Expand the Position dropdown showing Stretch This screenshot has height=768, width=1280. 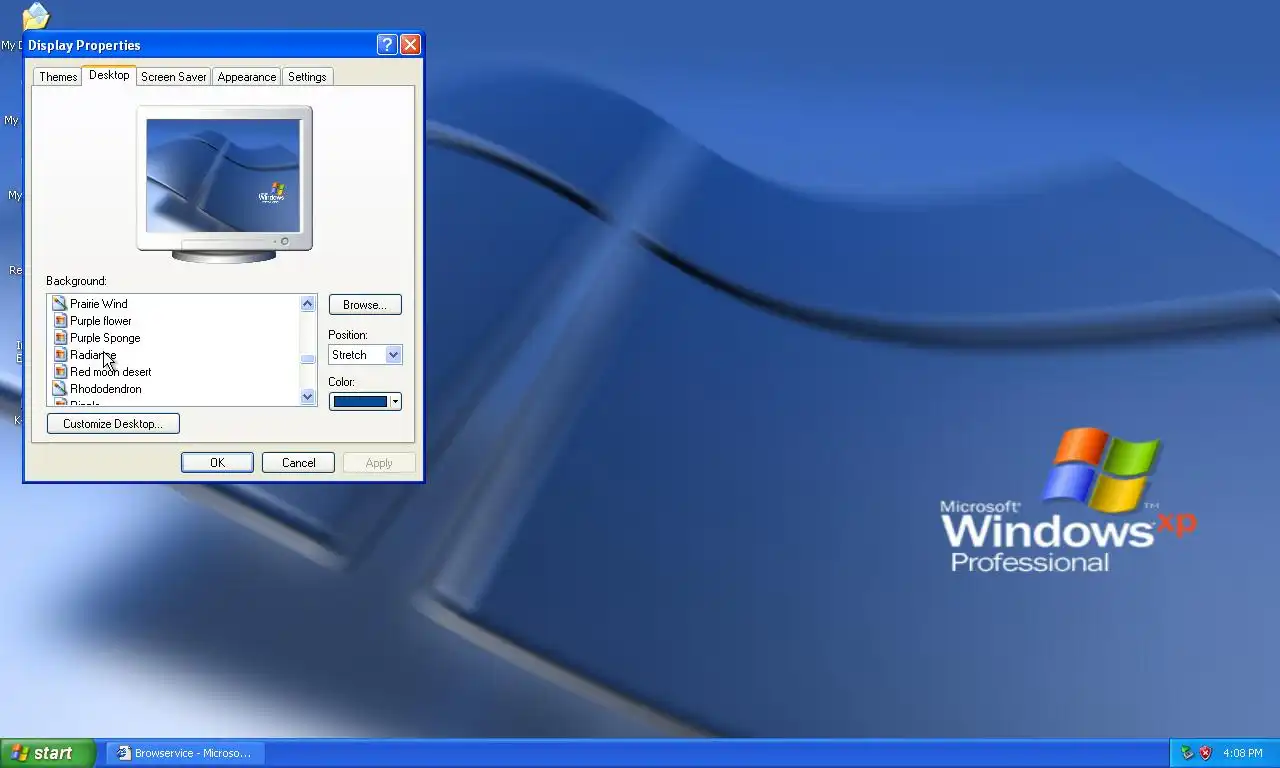tap(393, 355)
